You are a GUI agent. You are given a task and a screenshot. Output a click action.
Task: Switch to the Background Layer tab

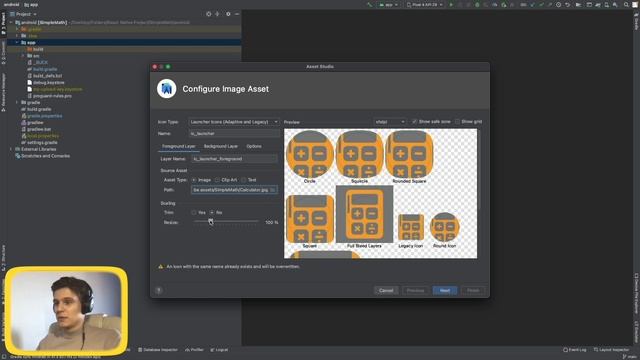[220, 146]
